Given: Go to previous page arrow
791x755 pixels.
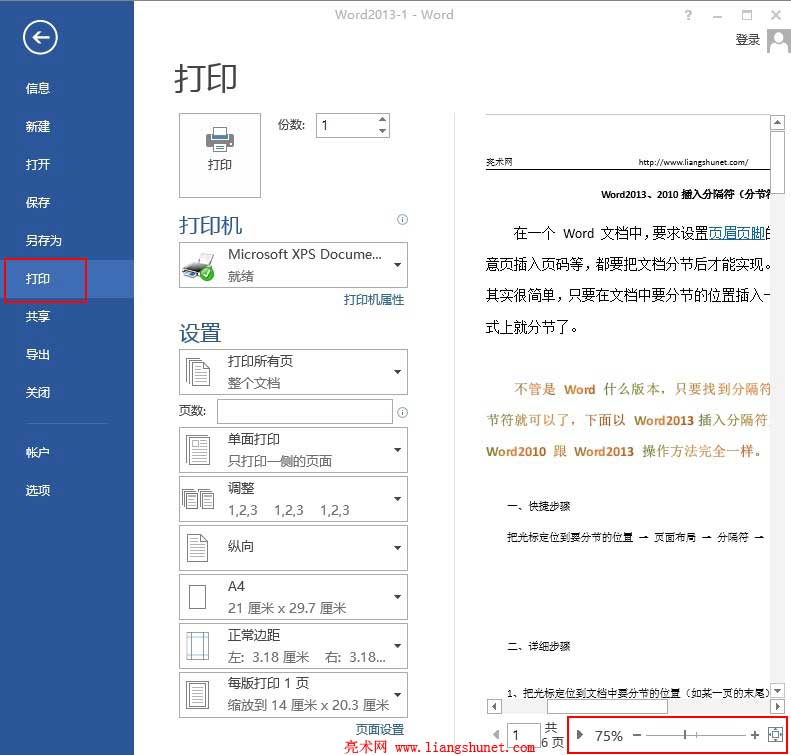Looking at the screenshot, I should [496, 735].
